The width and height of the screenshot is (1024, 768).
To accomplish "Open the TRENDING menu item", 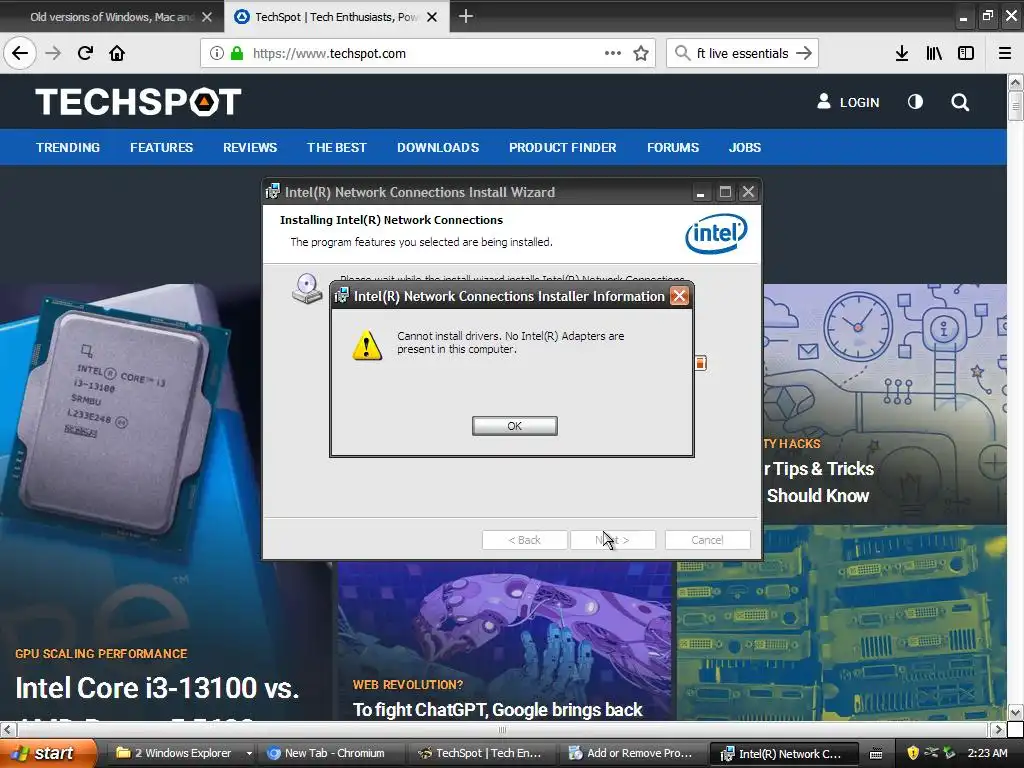I will (68, 148).
